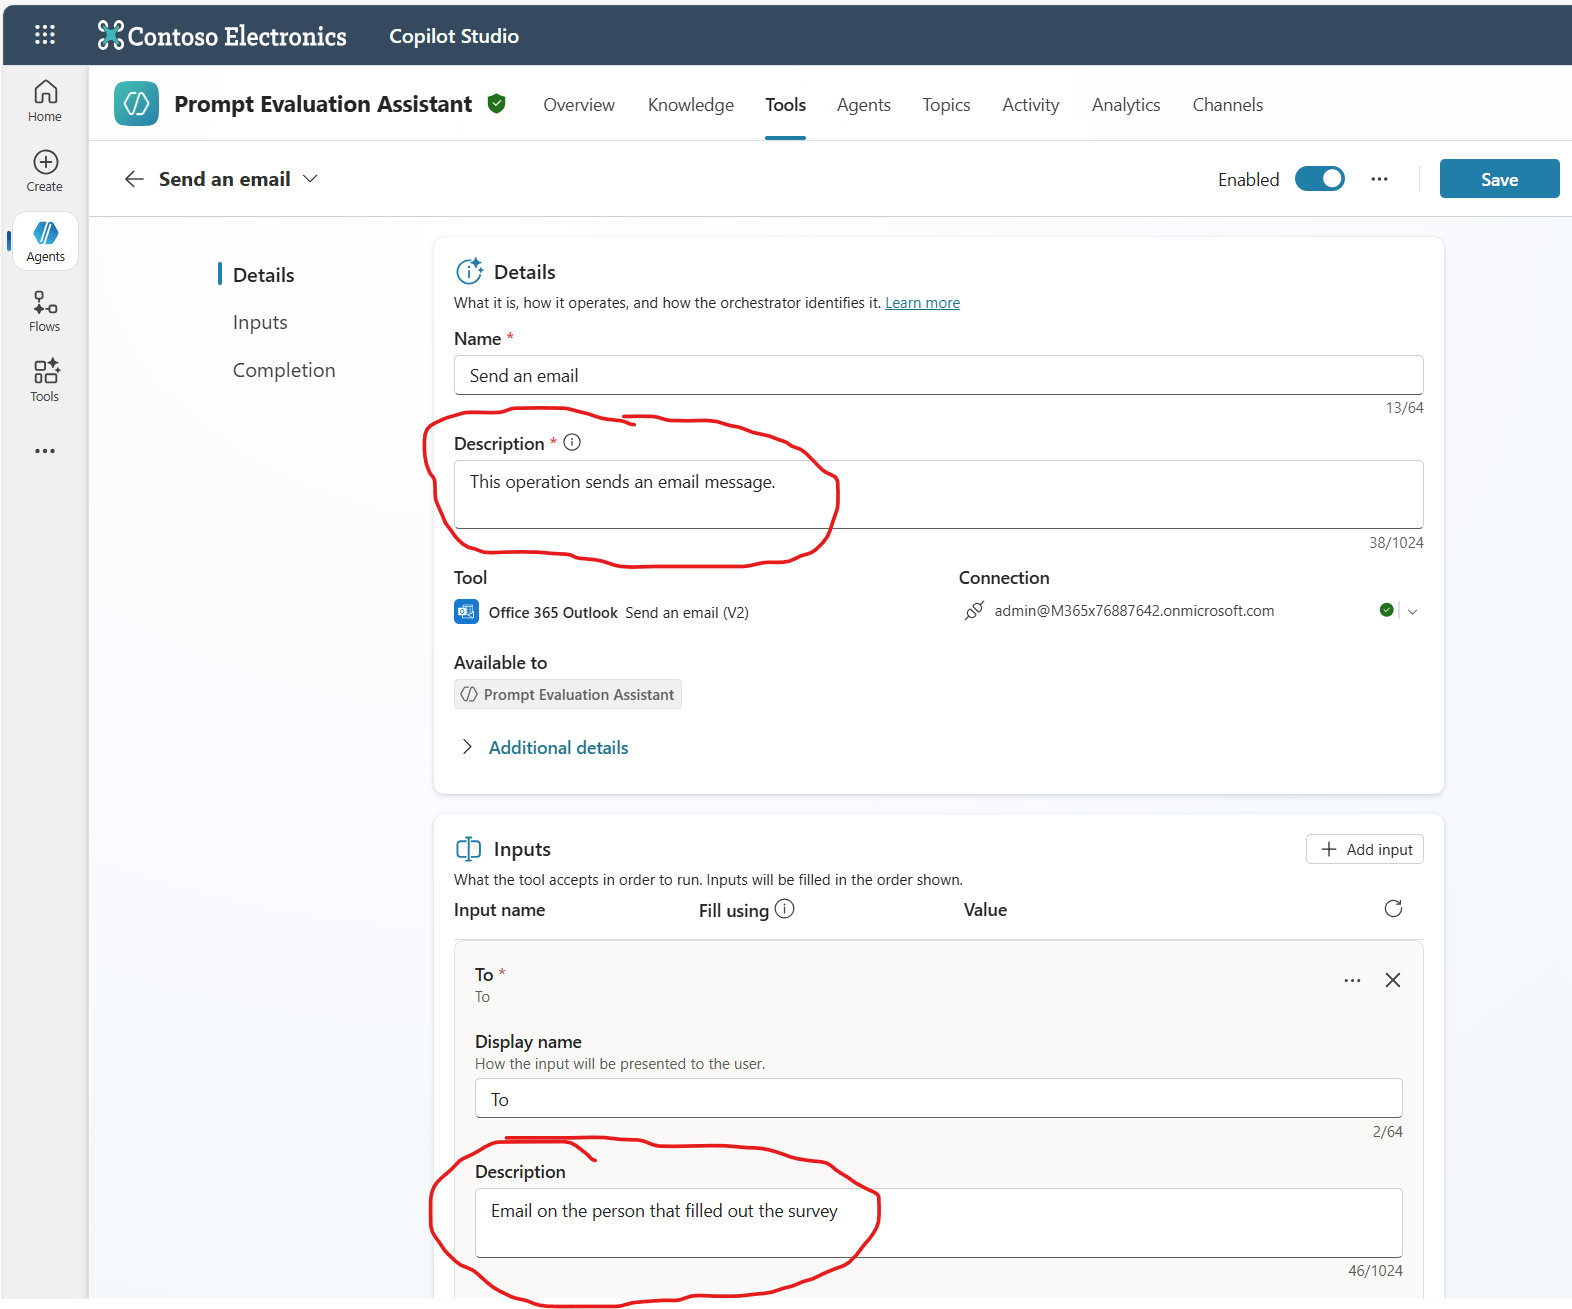1572x1309 pixels.
Task: Click the Office 365 Outlook tool name
Action: (x=553, y=613)
